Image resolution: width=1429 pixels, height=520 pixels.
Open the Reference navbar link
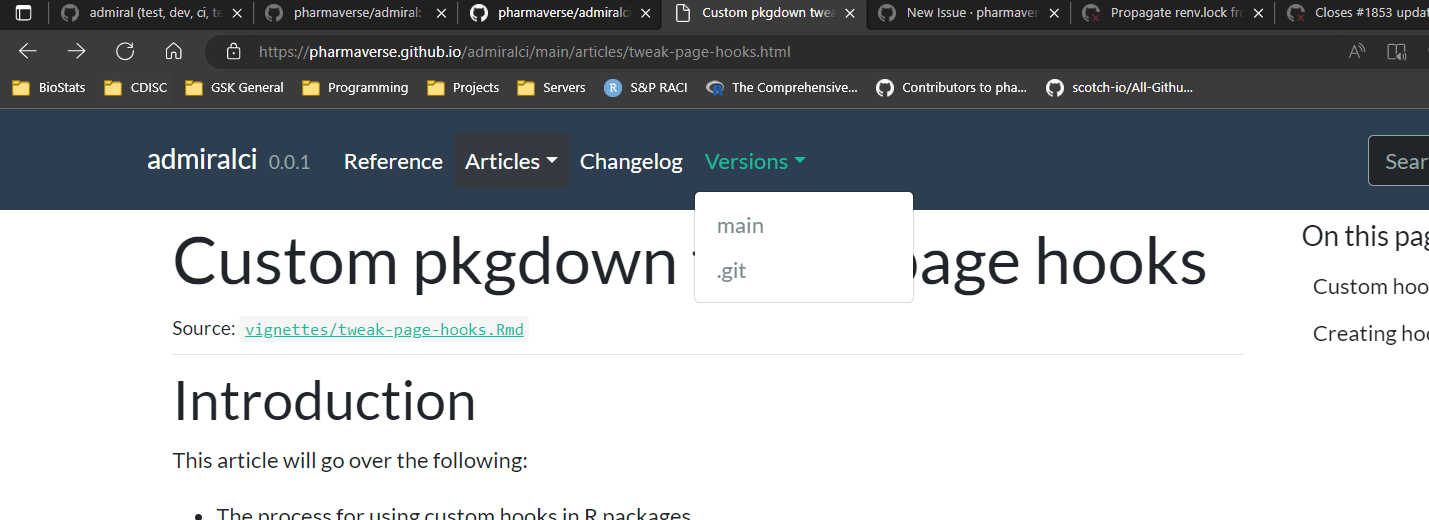393,161
